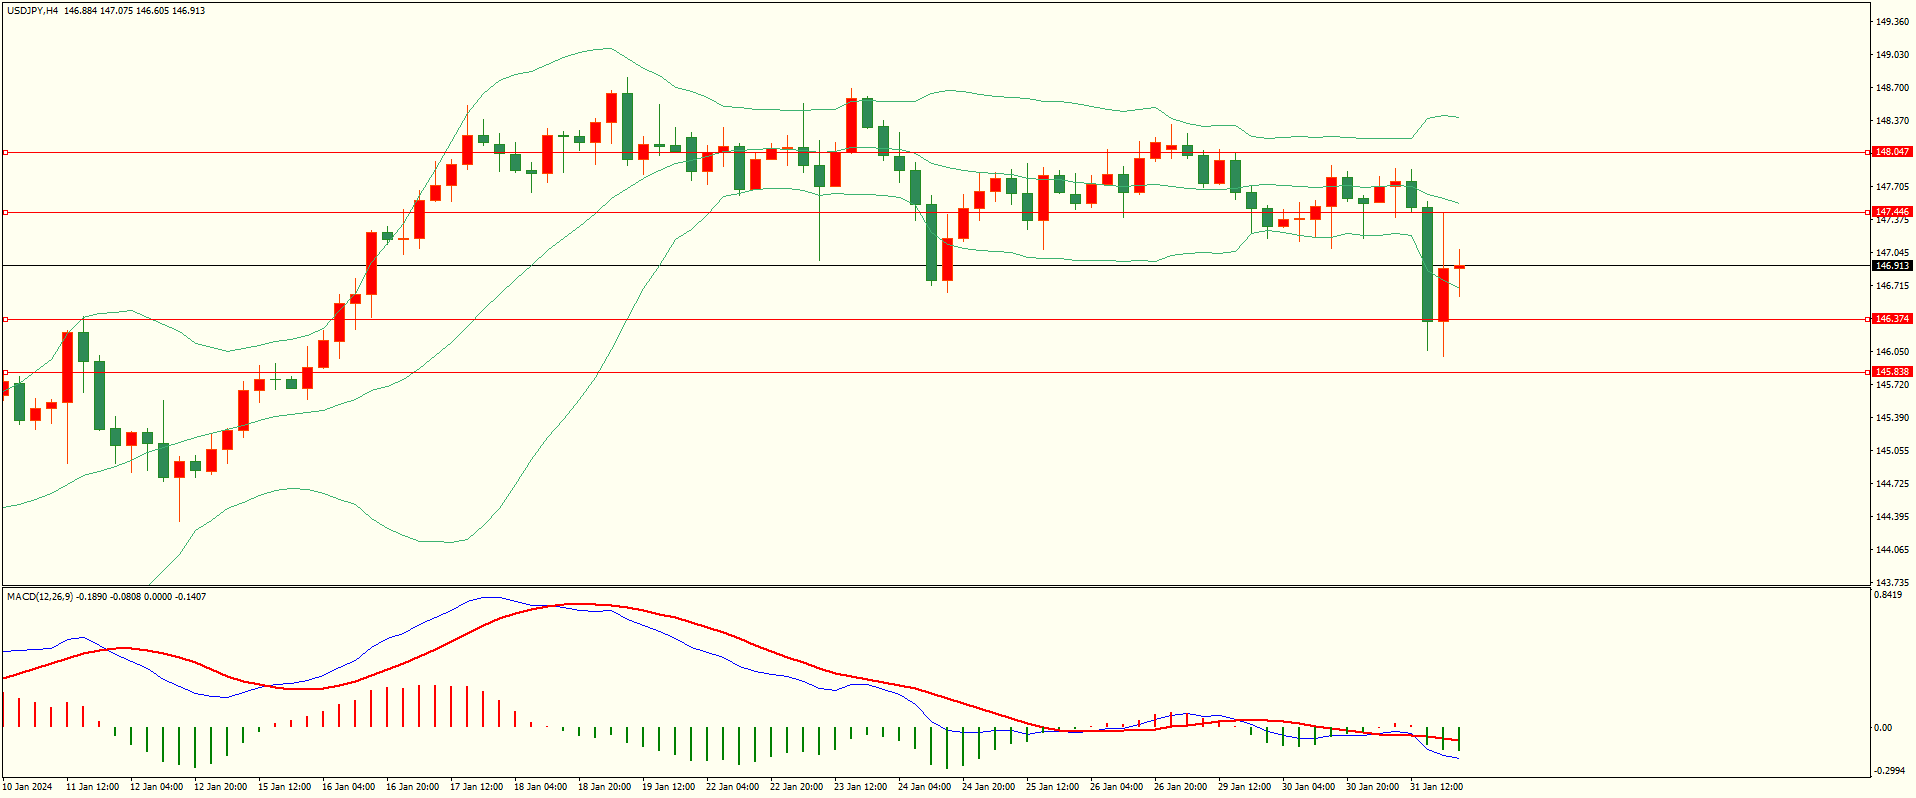Click the 12 Jan 04:00 time label
This screenshot has height=798, width=1916.
(156, 787)
